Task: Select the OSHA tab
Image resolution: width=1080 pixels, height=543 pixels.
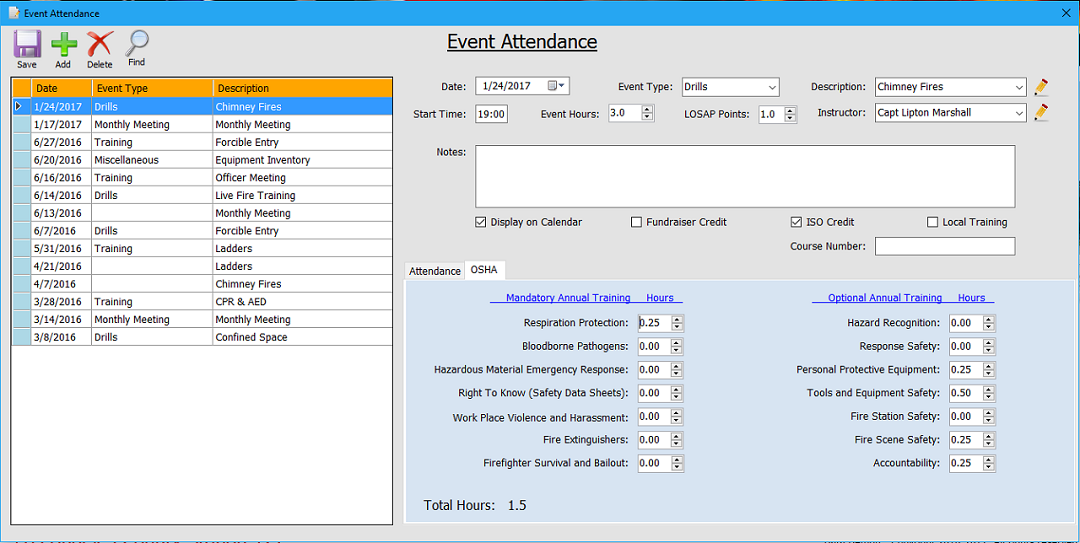Action: [484, 270]
